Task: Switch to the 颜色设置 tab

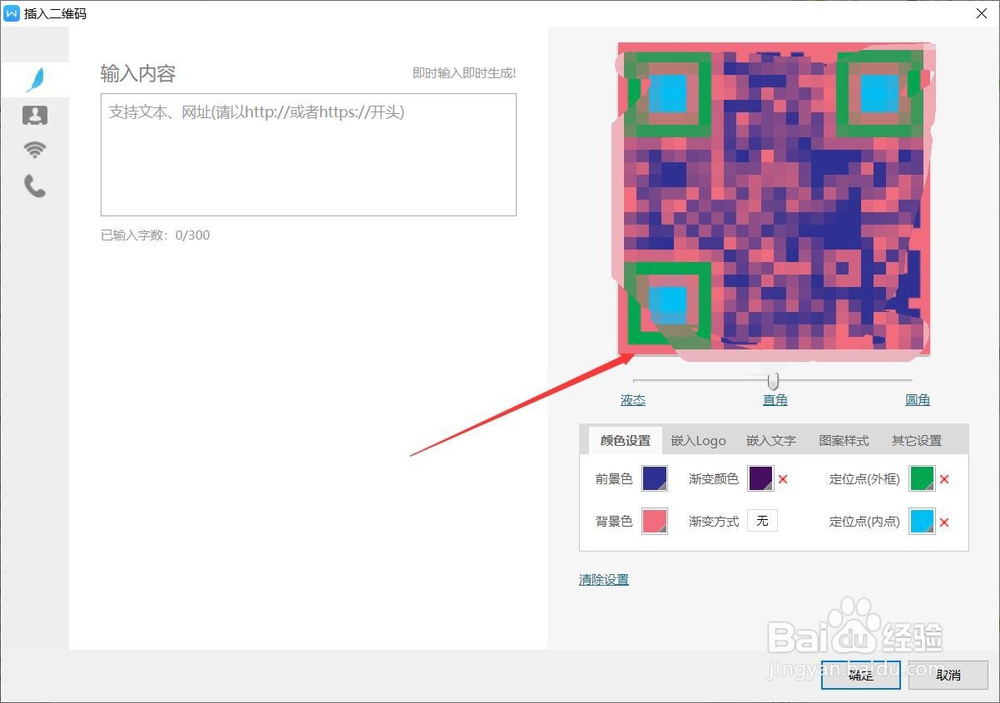Action: pyautogui.click(x=626, y=440)
